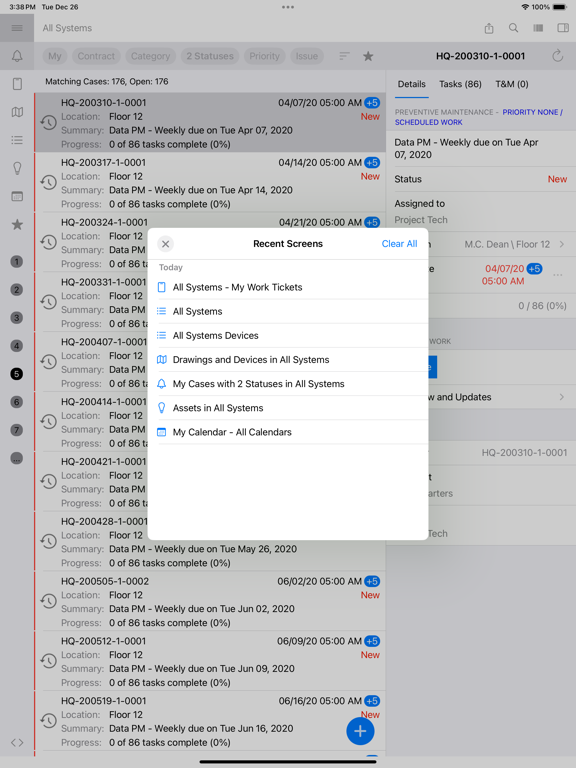
Task: Click the Clear All link
Action: 399,244
